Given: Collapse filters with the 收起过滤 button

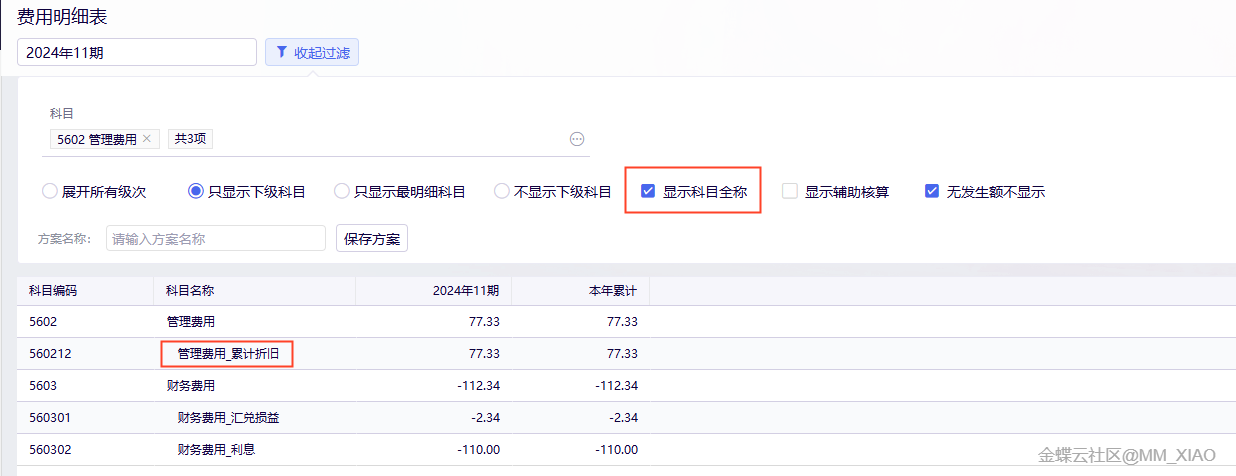Looking at the screenshot, I should click(x=312, y=53).
